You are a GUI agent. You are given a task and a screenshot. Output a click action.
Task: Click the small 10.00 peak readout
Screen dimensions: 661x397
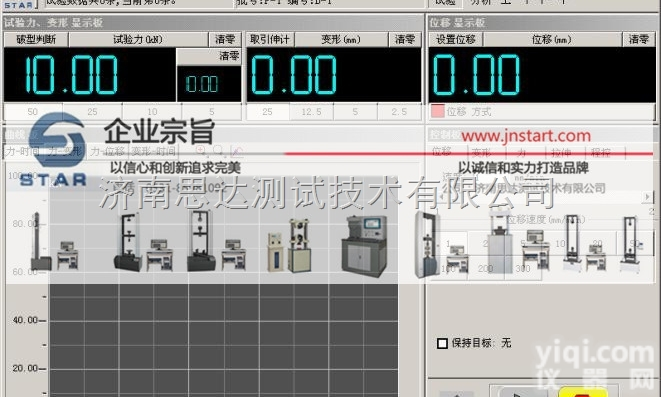[x=202, y=84]
